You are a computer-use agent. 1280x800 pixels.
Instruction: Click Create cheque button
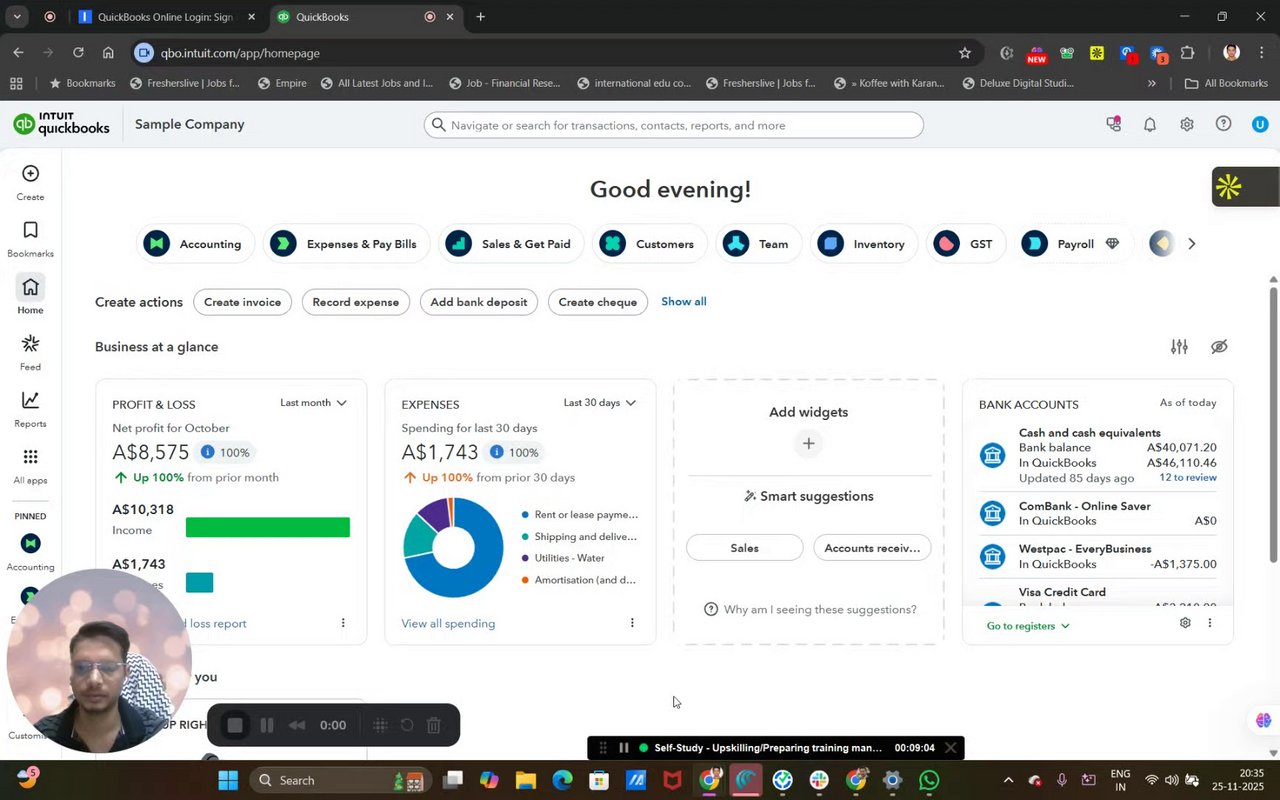coord(597,302)
